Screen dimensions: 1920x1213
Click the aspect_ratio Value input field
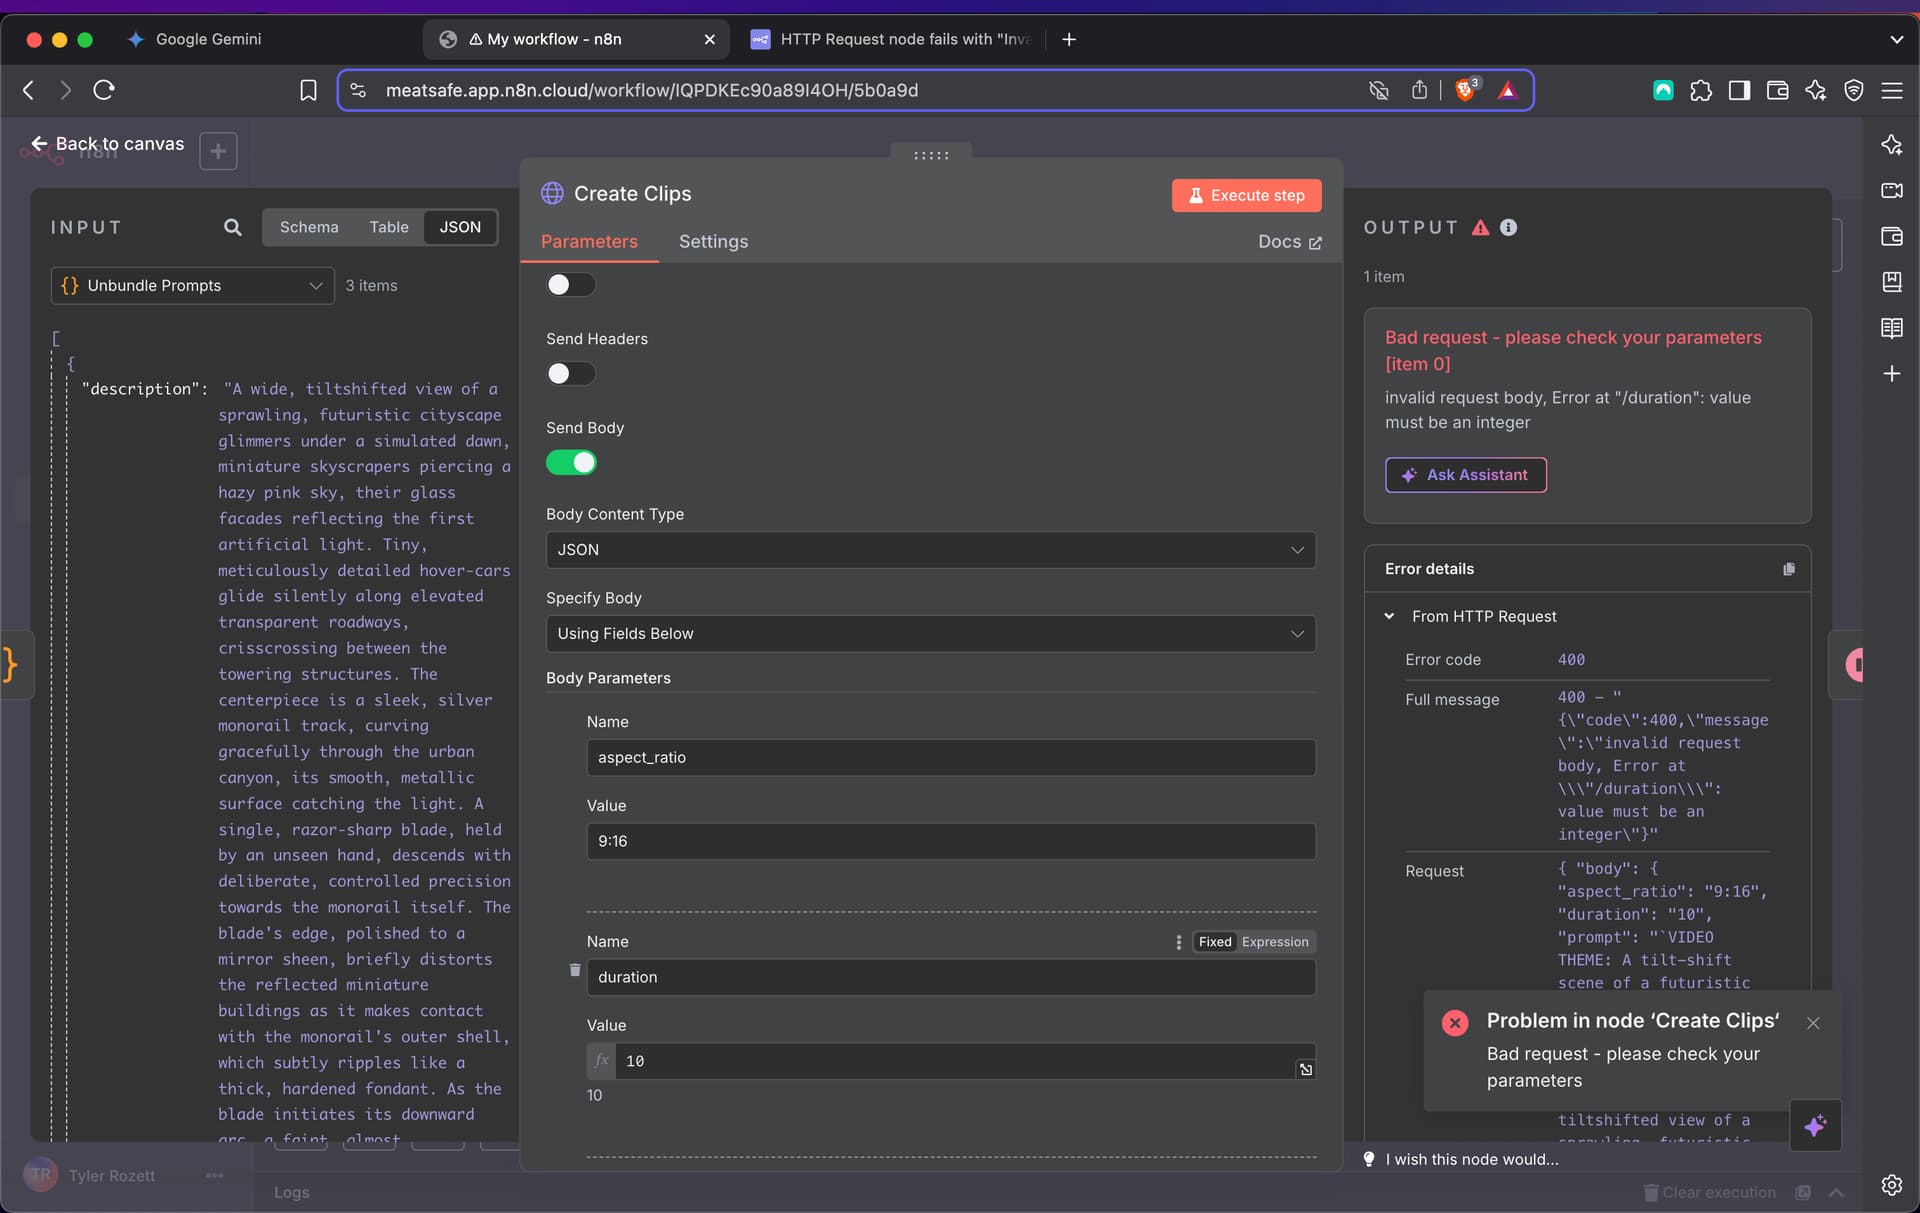pos(950,841)
